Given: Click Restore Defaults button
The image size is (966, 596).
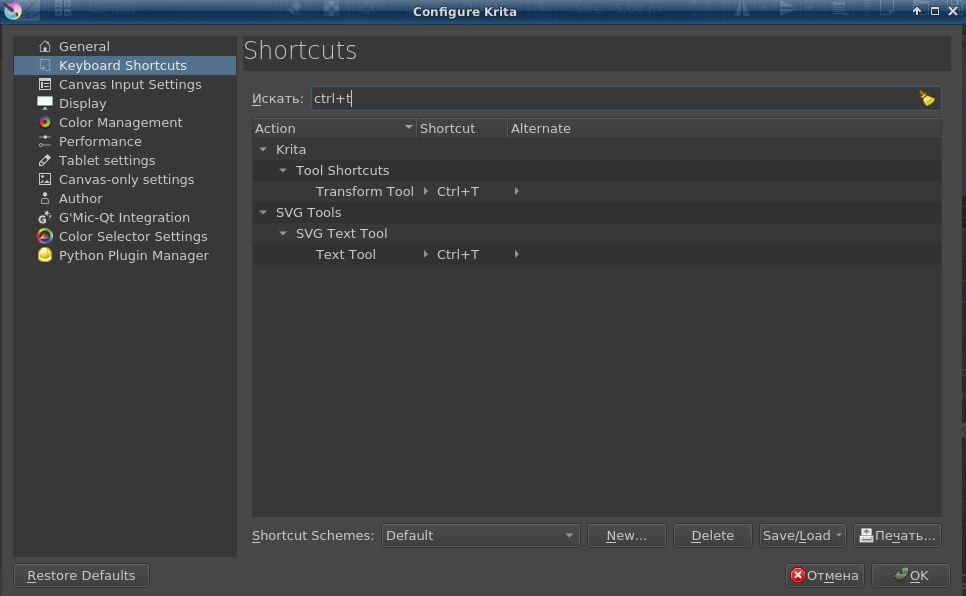Looking at the screenshot, I should pos(81,575).
